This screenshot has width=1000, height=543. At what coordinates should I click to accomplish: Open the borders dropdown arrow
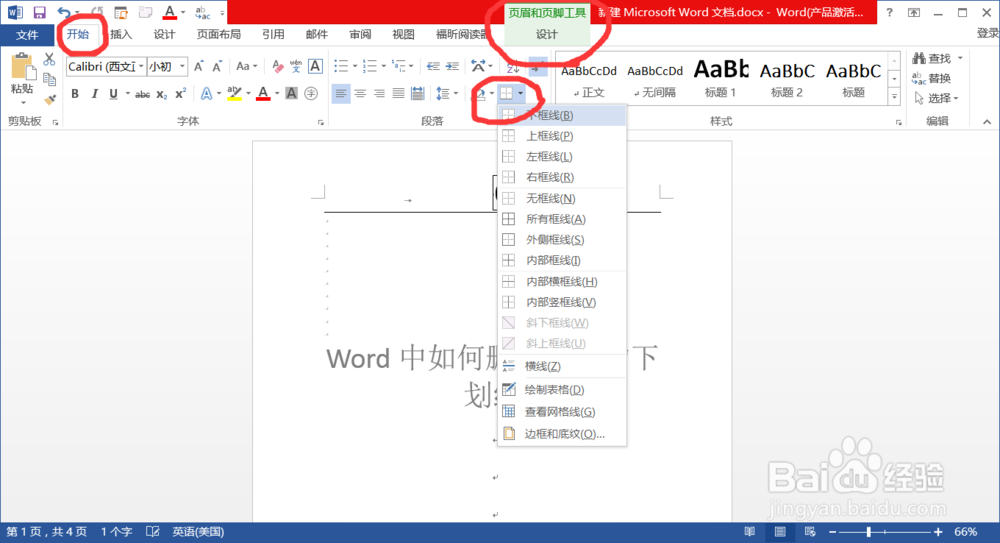[520, 94]
